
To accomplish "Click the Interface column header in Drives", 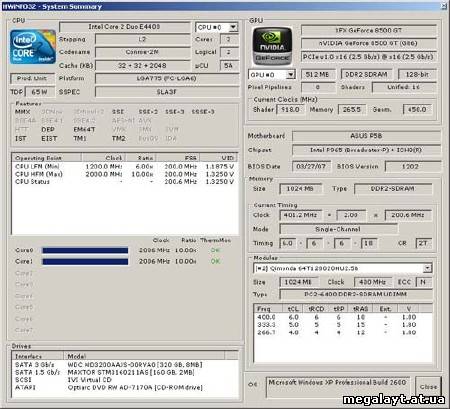I will tap(38, 356).
